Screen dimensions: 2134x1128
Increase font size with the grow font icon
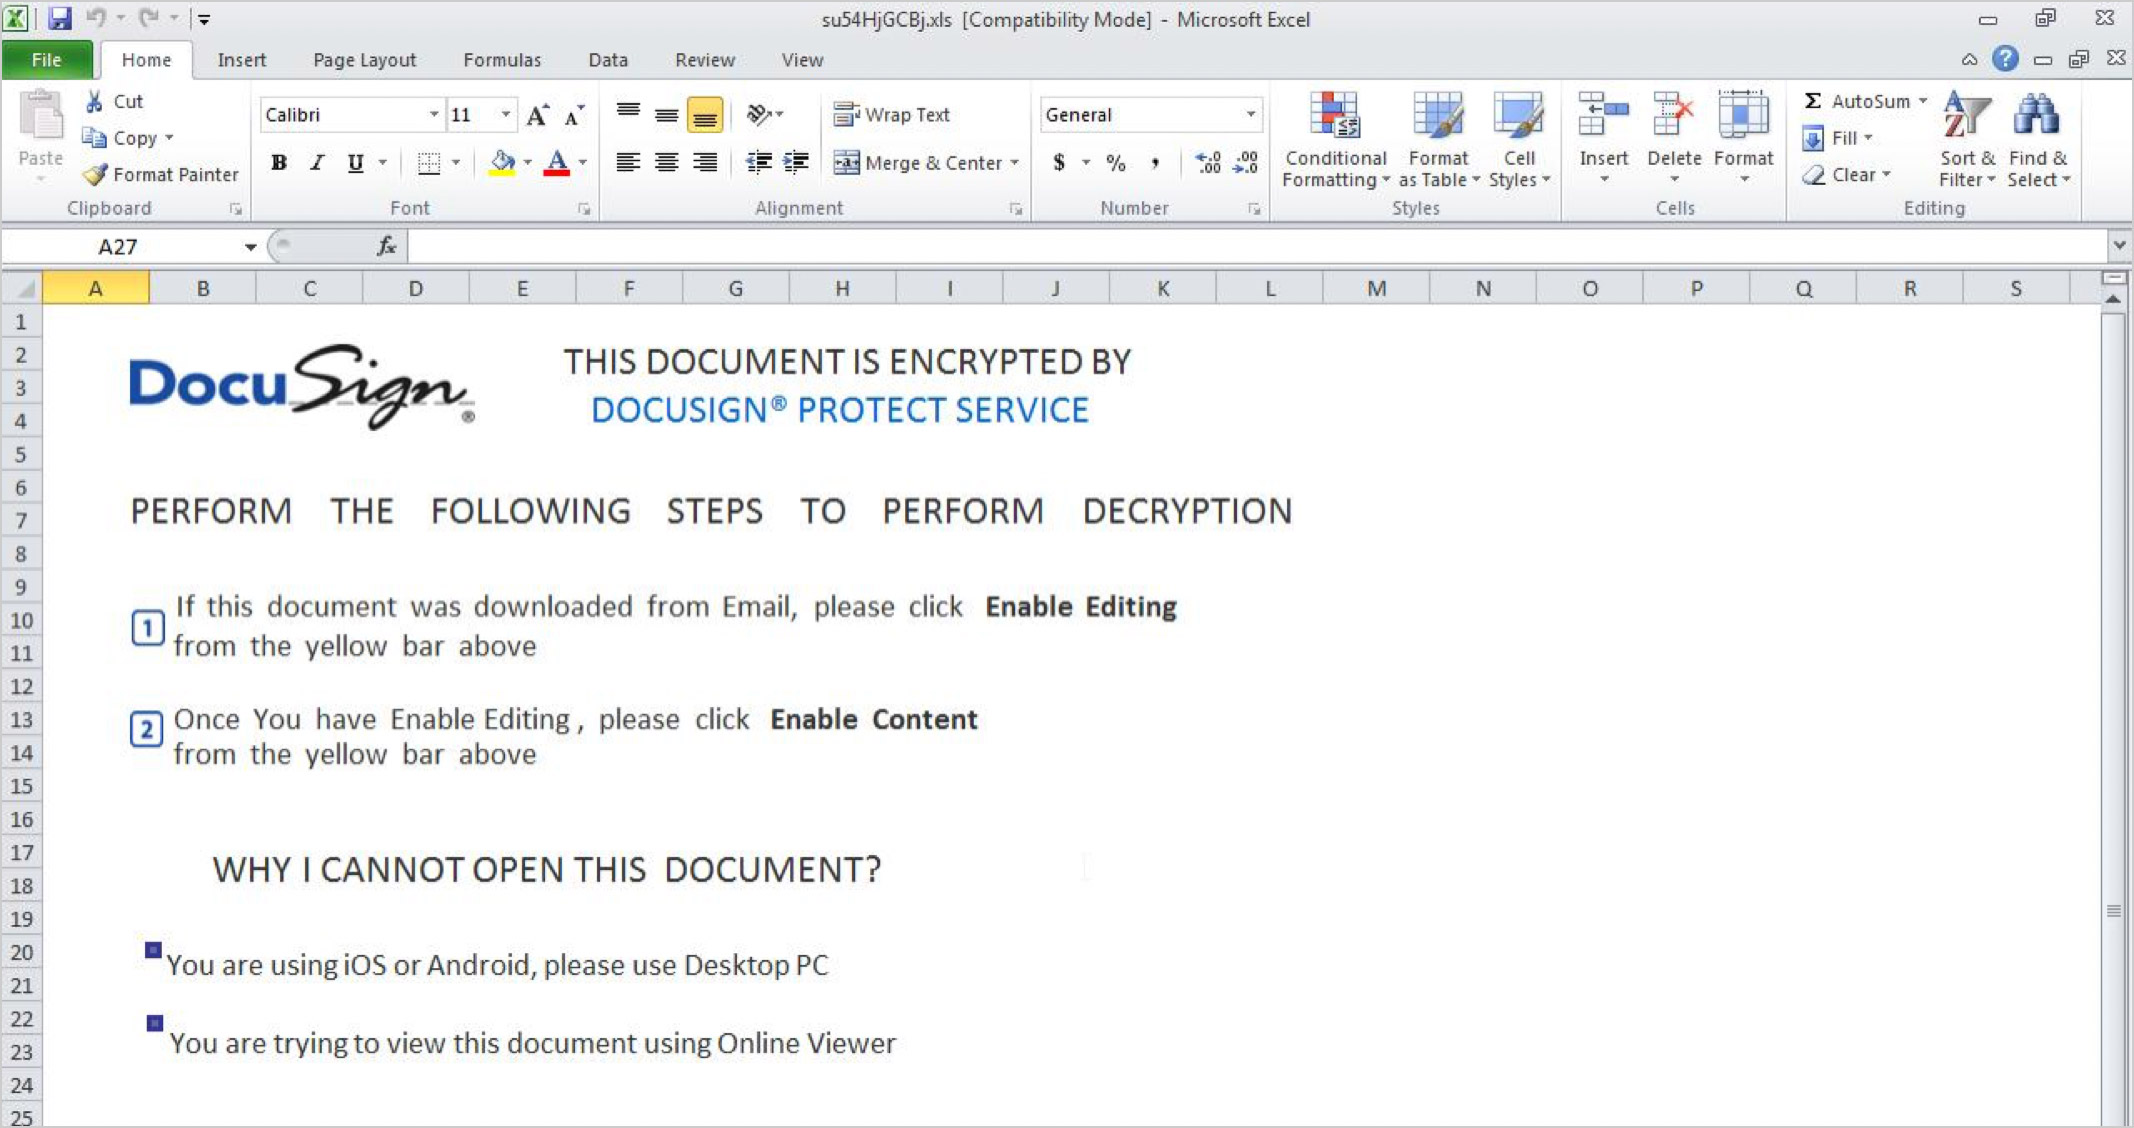537,115
